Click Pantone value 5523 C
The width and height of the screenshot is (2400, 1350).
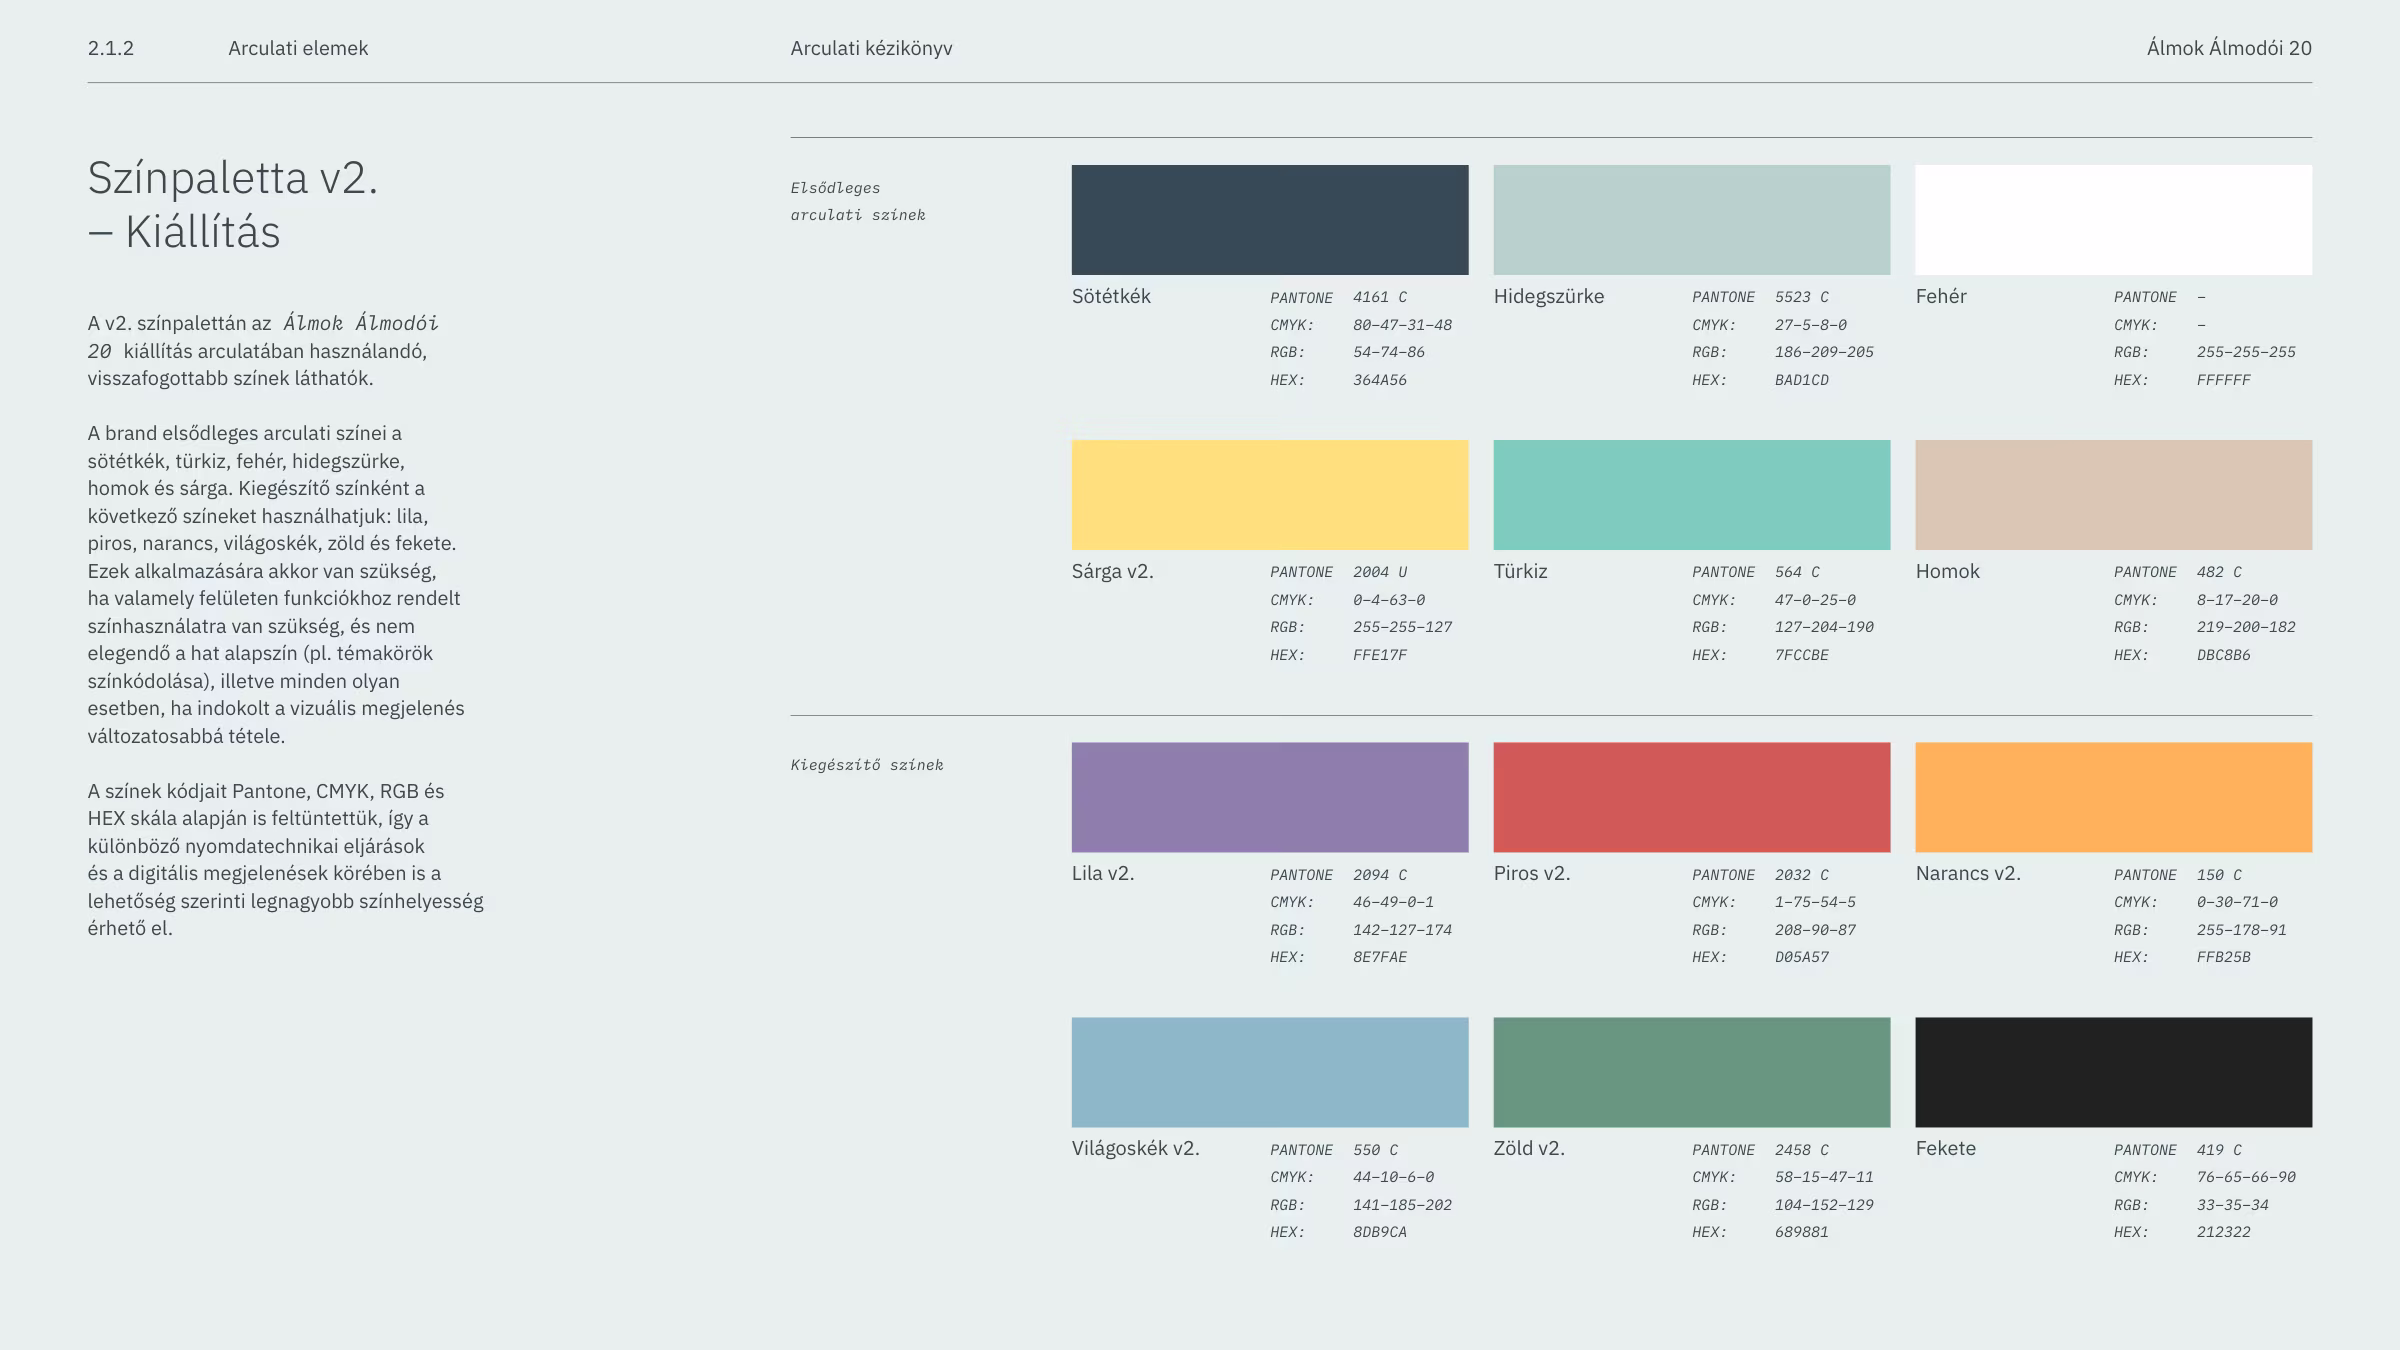pyautogui.click(x=1802, y=297)
